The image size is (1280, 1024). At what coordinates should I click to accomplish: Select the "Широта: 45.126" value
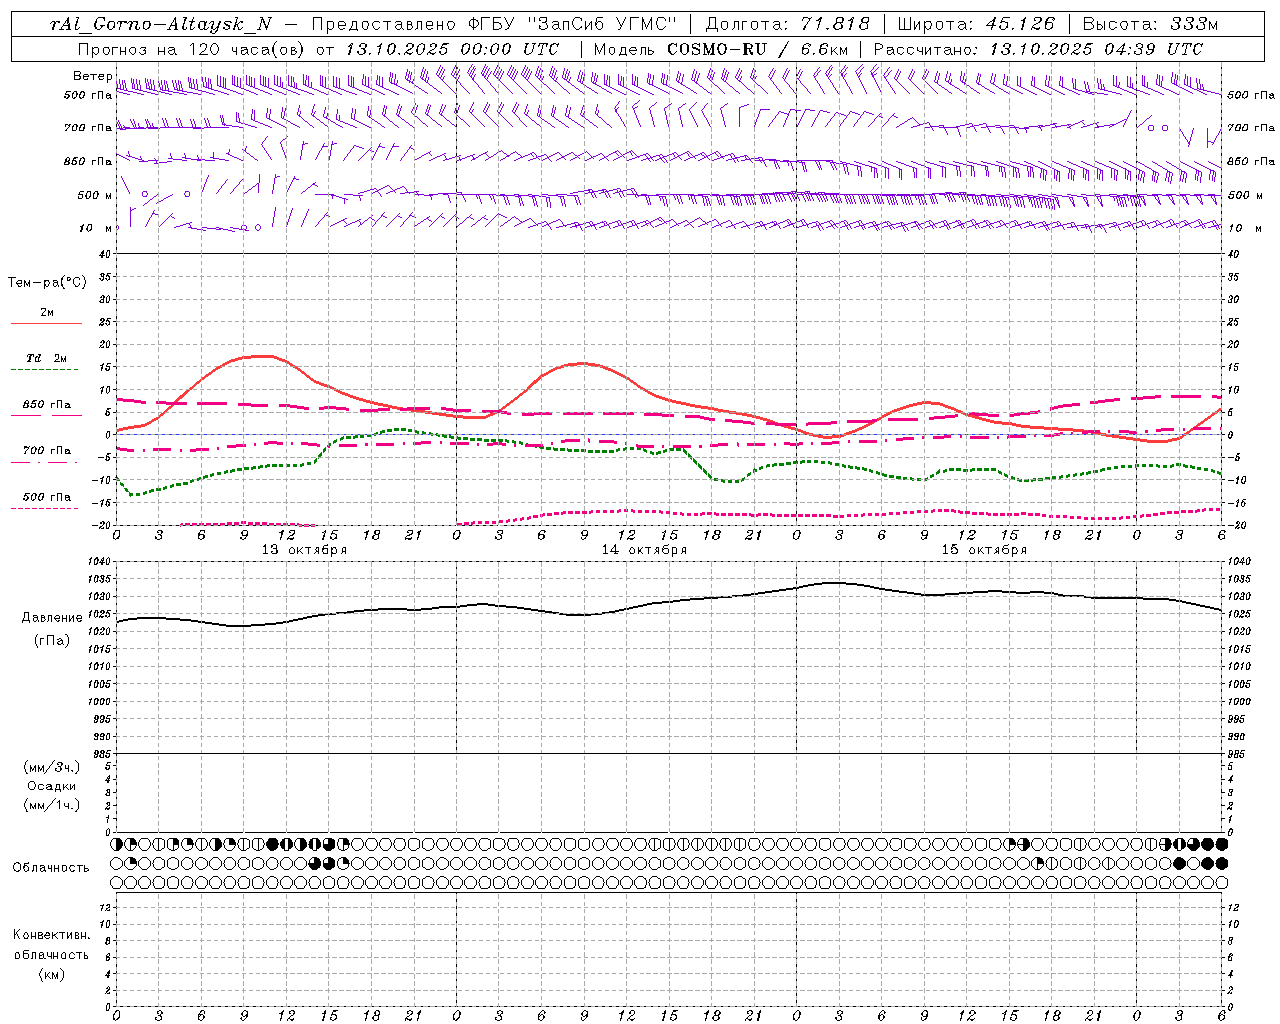[x=977, y=25]
